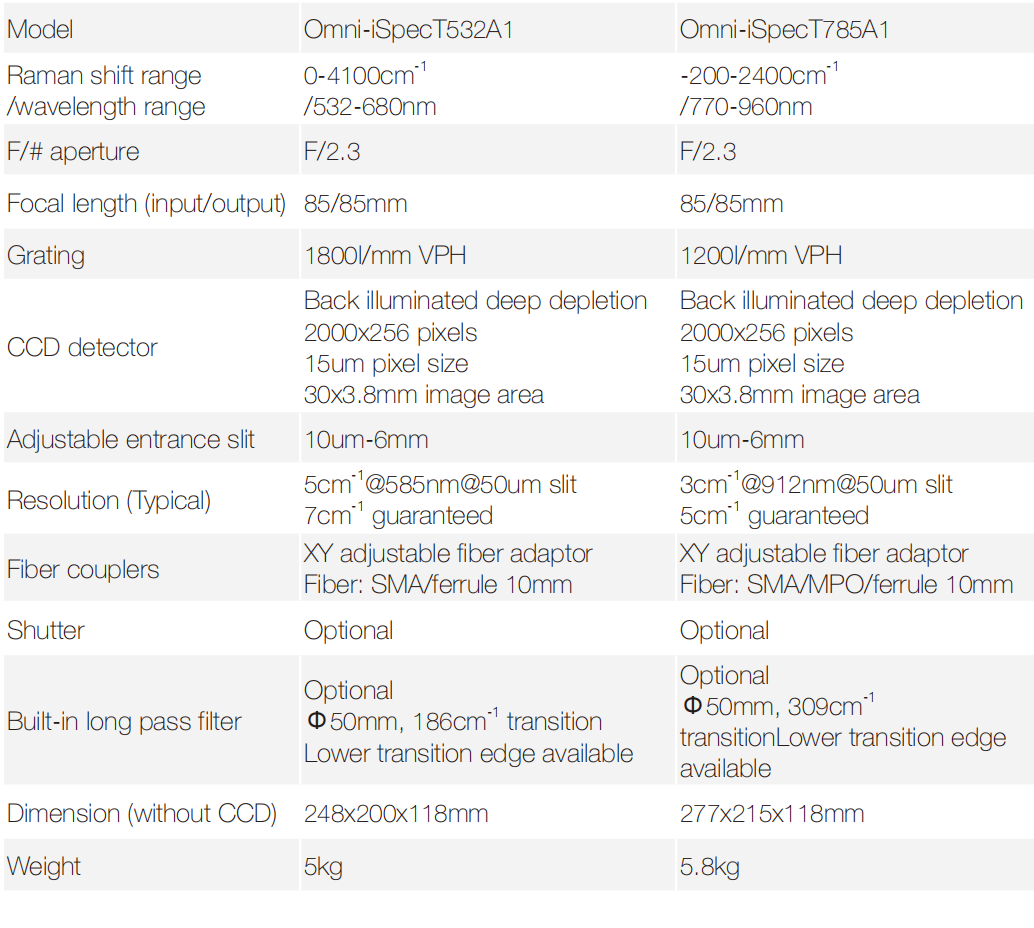
Task: Select the F/# aperture row label
Action: click(73, 152)
